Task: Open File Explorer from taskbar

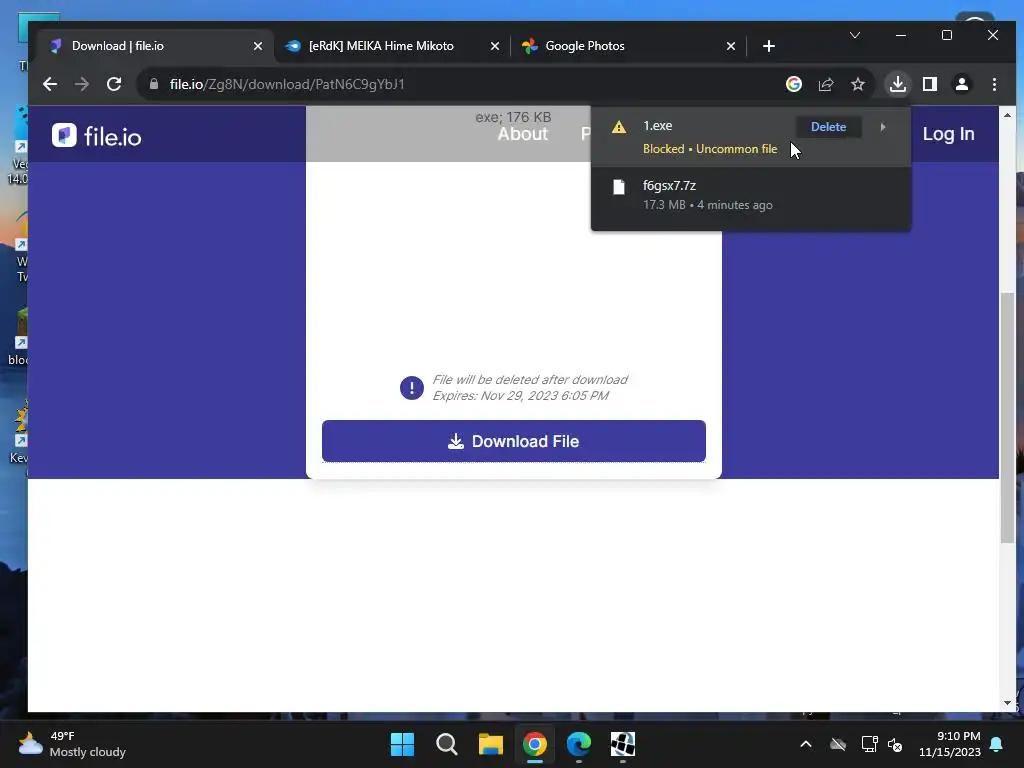Action: coord(490,744)
